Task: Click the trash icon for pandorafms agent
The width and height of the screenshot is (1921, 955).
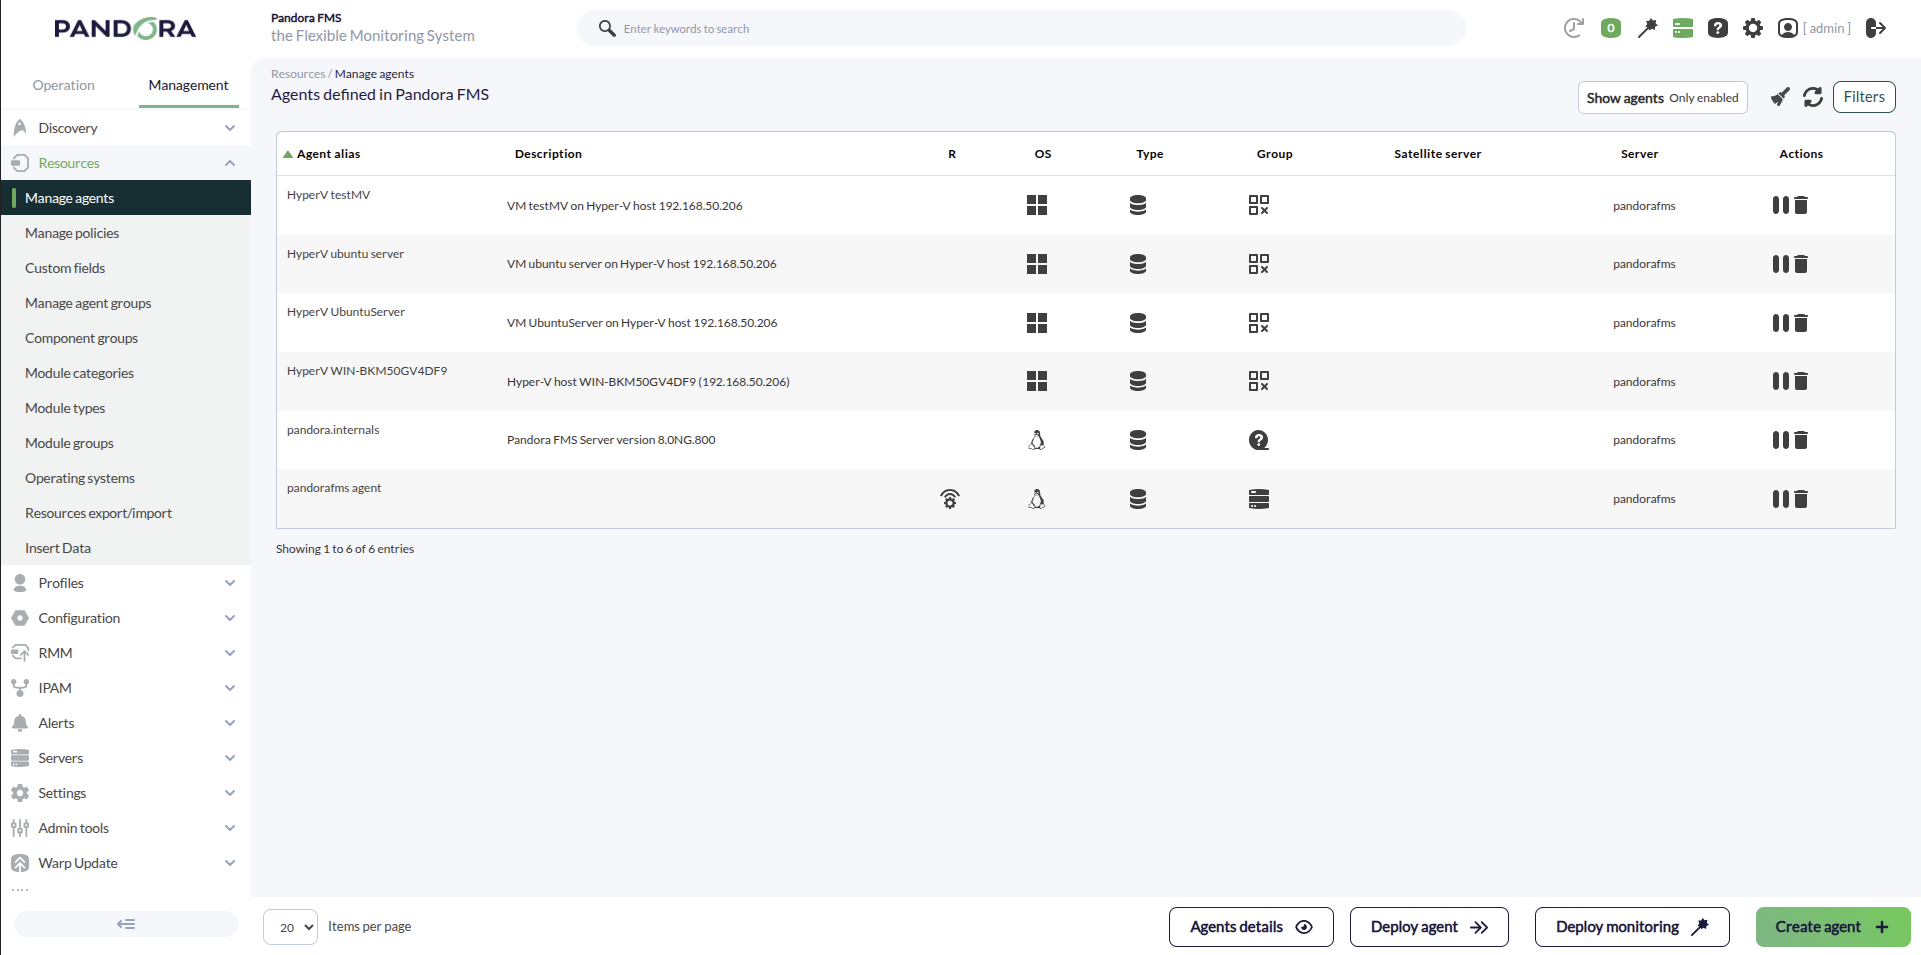Action: click(1801, 499)
